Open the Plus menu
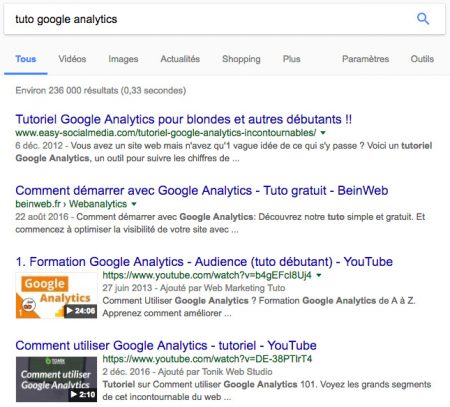Viewport: 450px width, 407px height. (x=292, y=59)
